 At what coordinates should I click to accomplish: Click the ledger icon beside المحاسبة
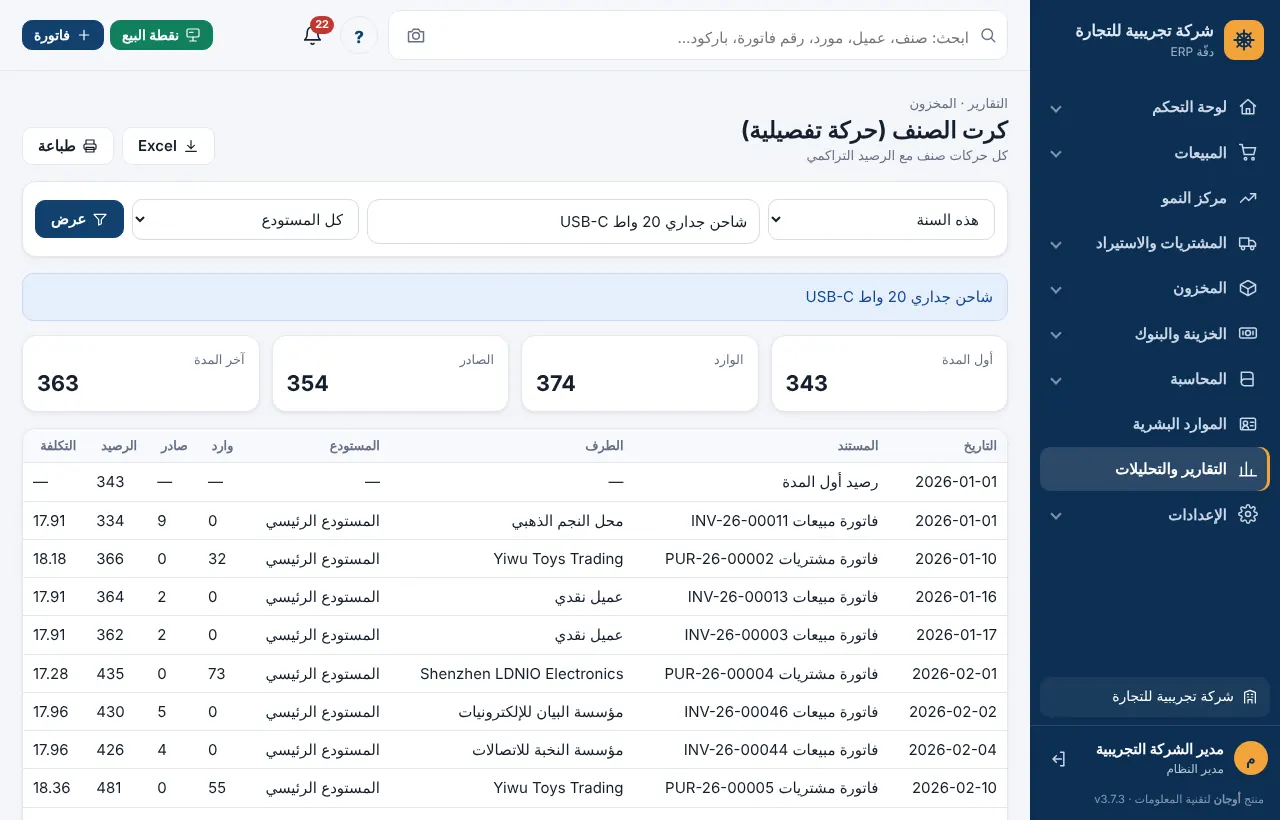[1247, 379]
